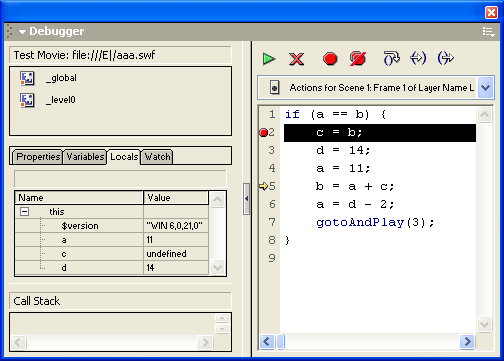Select the variable 'c' row name
The height and width of the screenshot is (361, 504).
pyautogui.click(x=64, y=254)
